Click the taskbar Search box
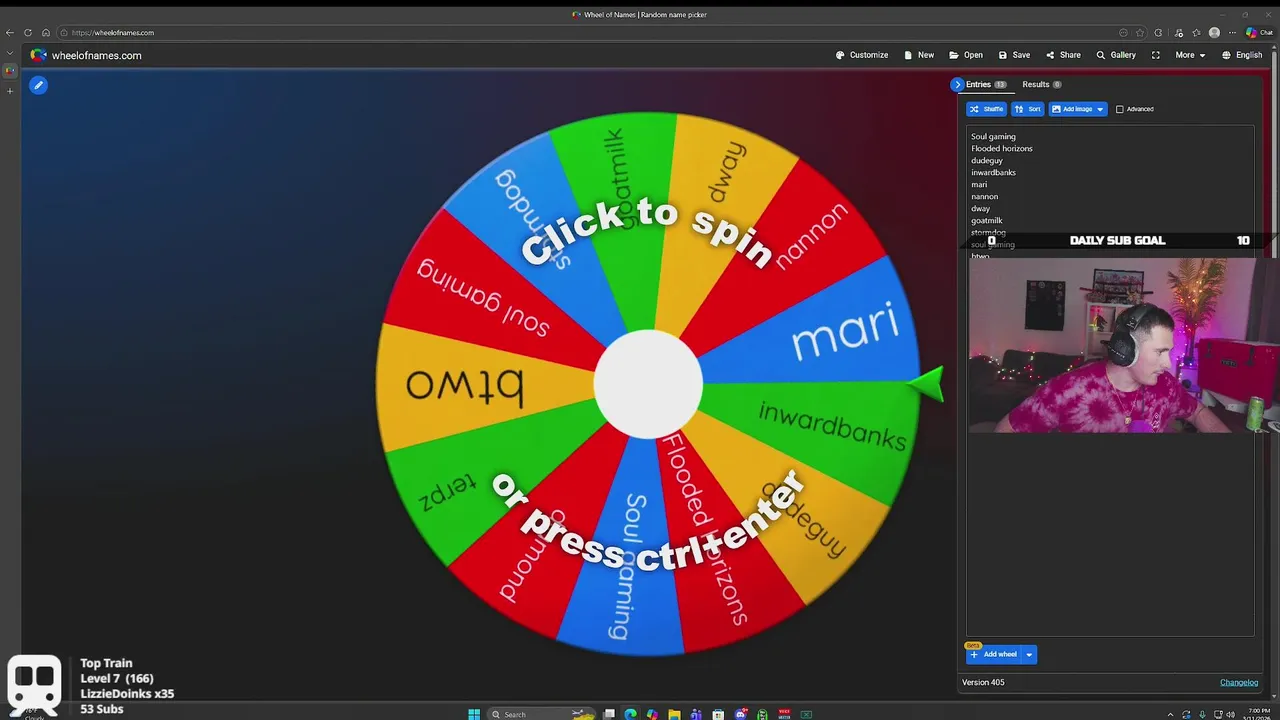The width and height of the screenshot is (1280, 720). pyautogui.click(x=541, y=714)
